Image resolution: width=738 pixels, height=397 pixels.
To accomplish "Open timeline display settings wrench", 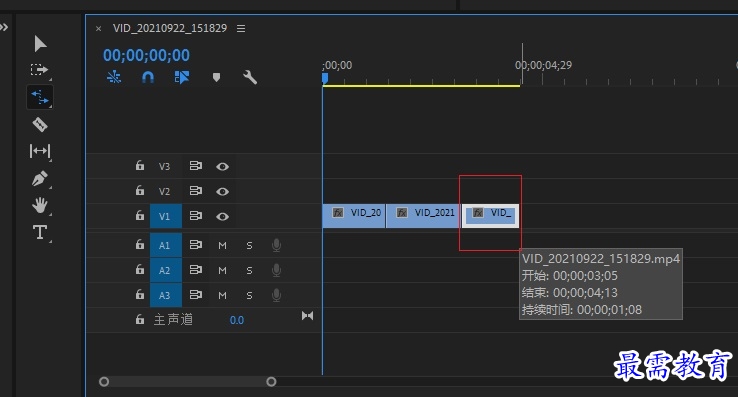I will pyautogui.click(x=250, y=77).
